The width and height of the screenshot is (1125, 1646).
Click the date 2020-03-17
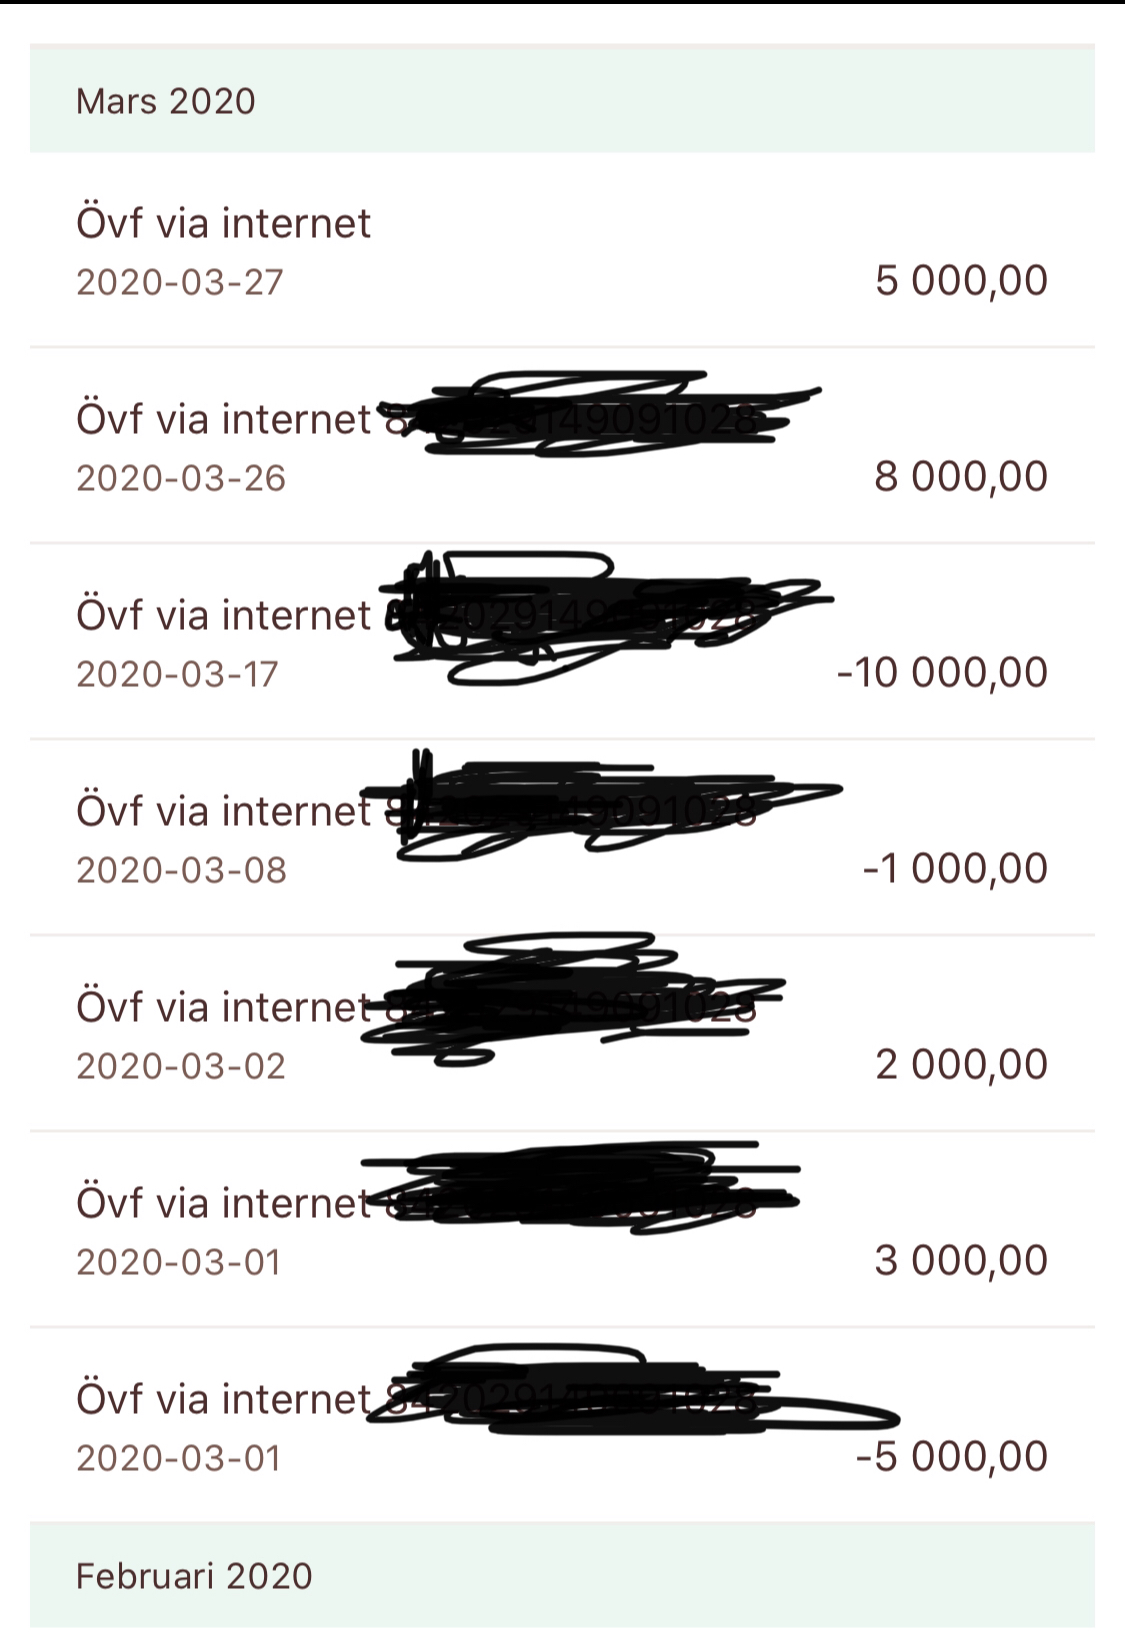click(x=177, y=675)
